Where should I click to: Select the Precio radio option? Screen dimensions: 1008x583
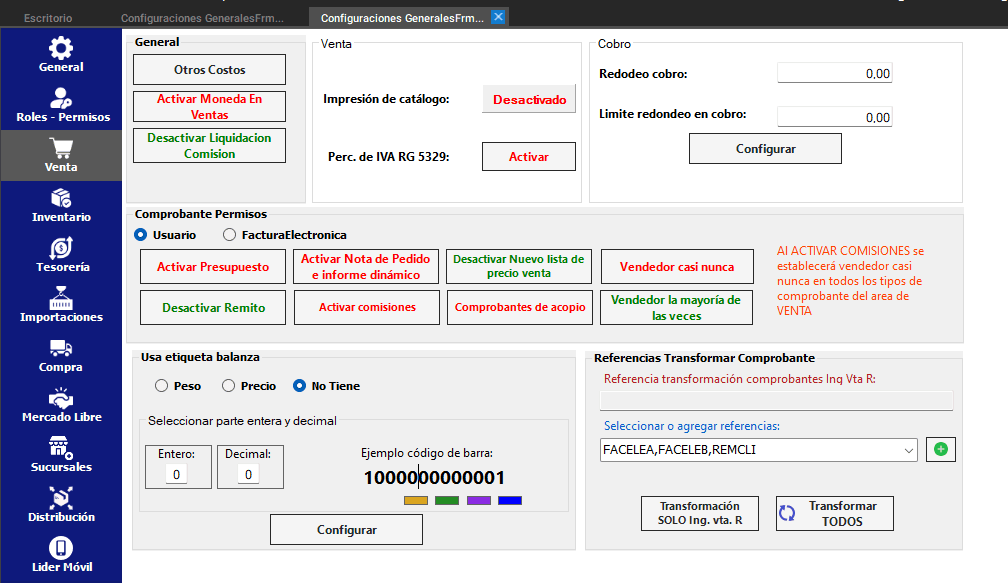[x=229, y=386]
